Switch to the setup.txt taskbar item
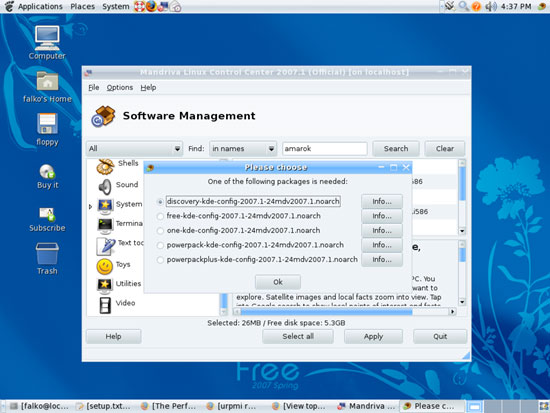The image size is (550, 413). click(x=104, y=406)
